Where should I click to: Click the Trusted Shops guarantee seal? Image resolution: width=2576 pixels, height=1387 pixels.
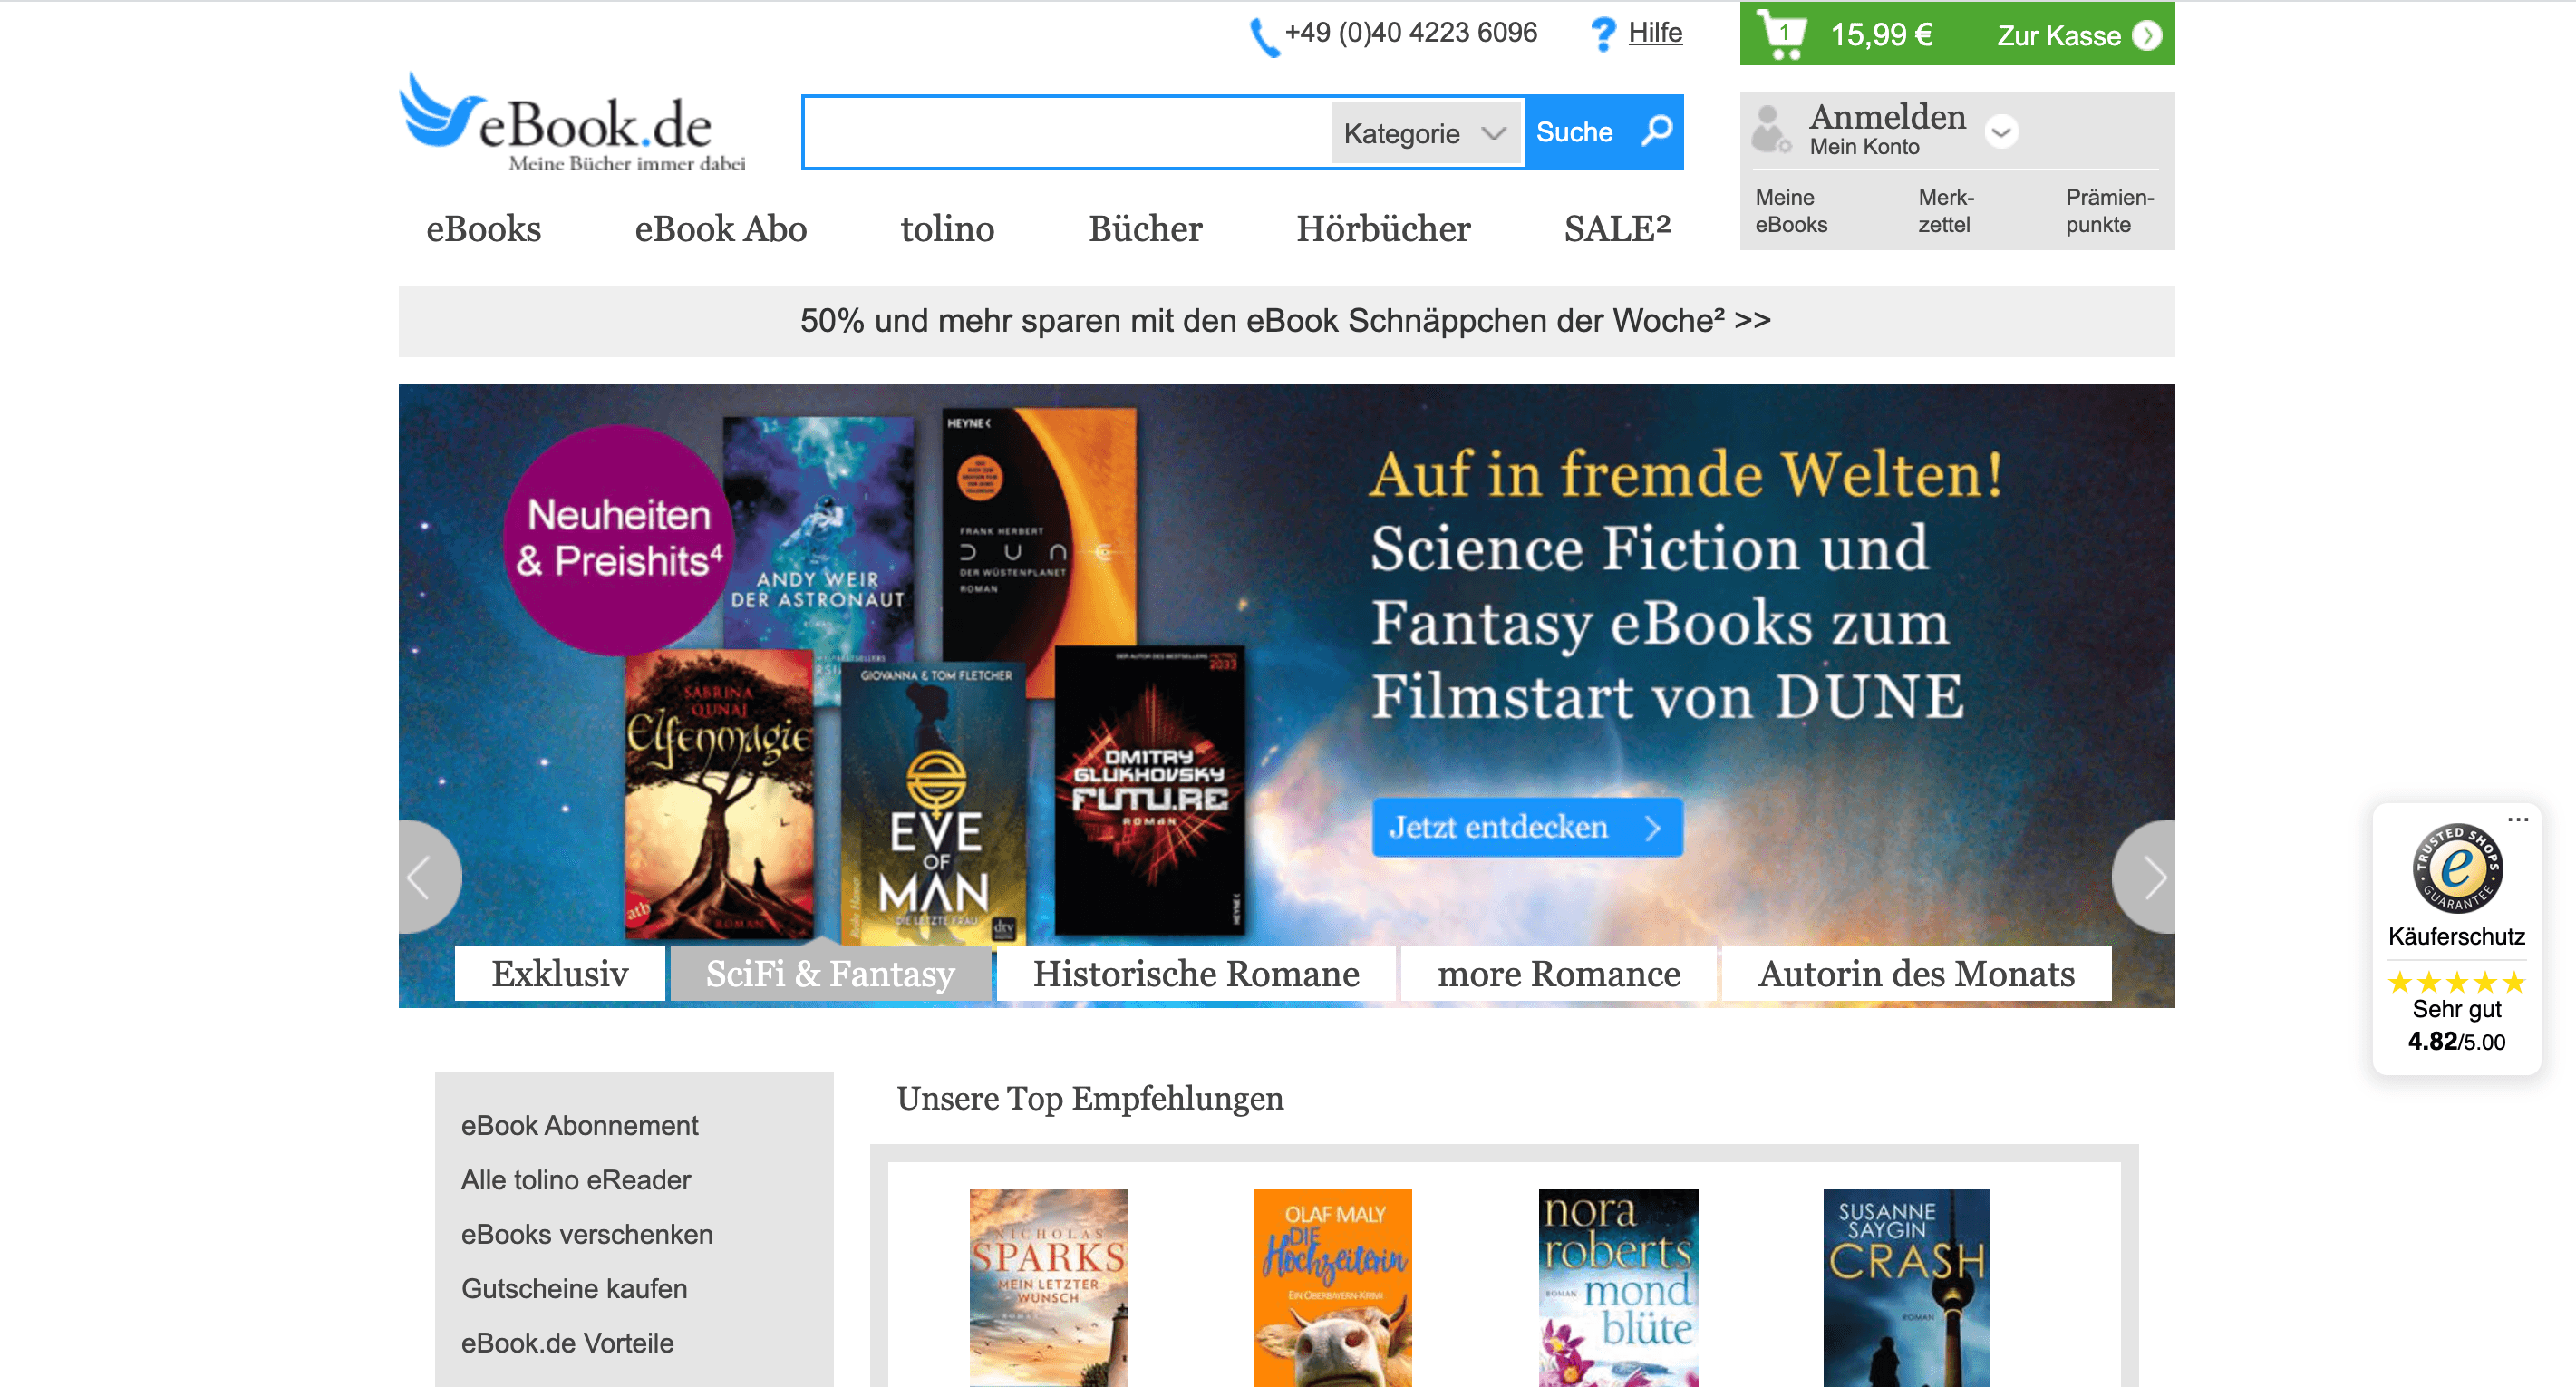(x=2457, y=867)
